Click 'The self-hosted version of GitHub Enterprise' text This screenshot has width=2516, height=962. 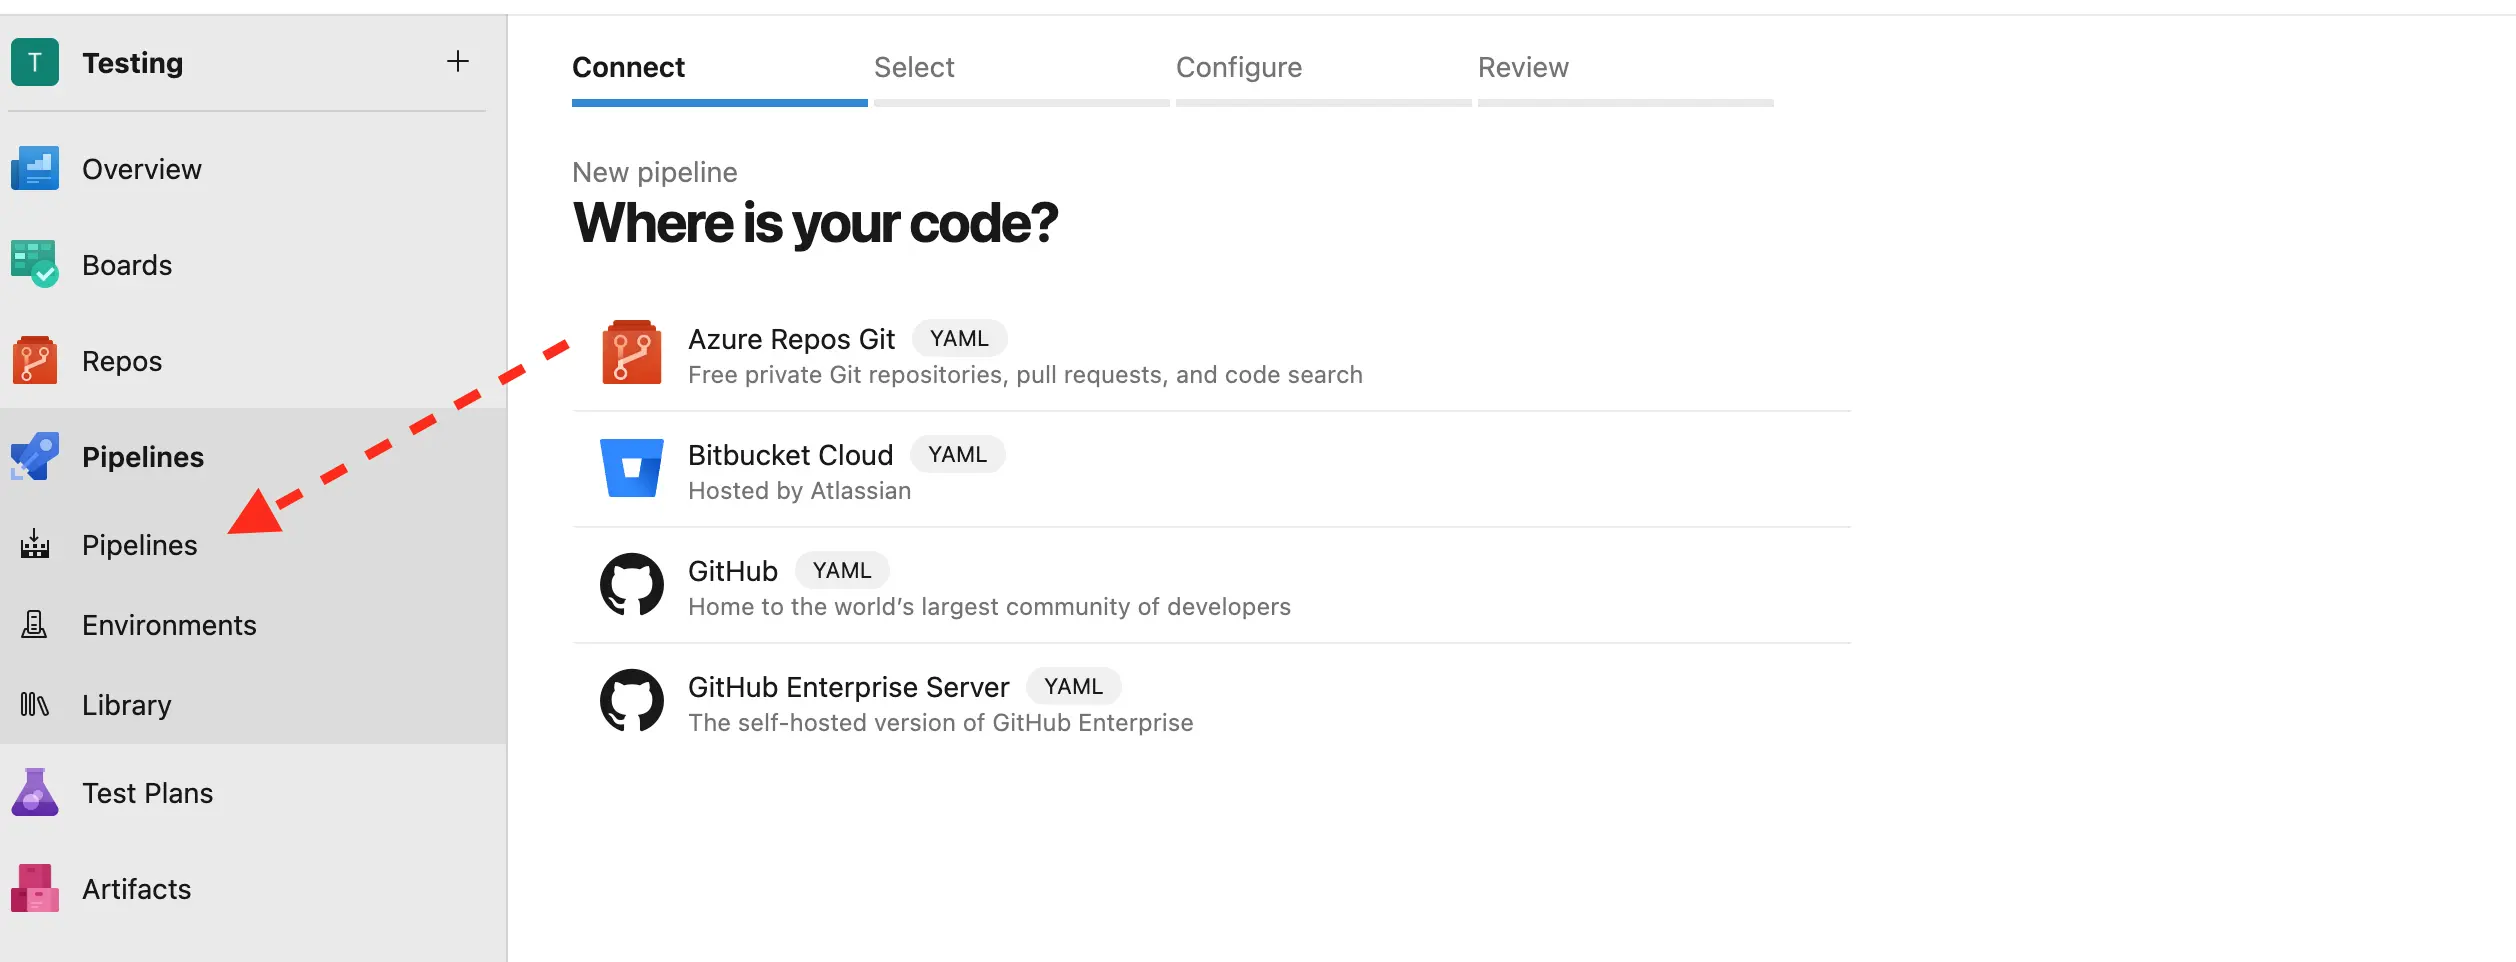(x=940, y=723)
